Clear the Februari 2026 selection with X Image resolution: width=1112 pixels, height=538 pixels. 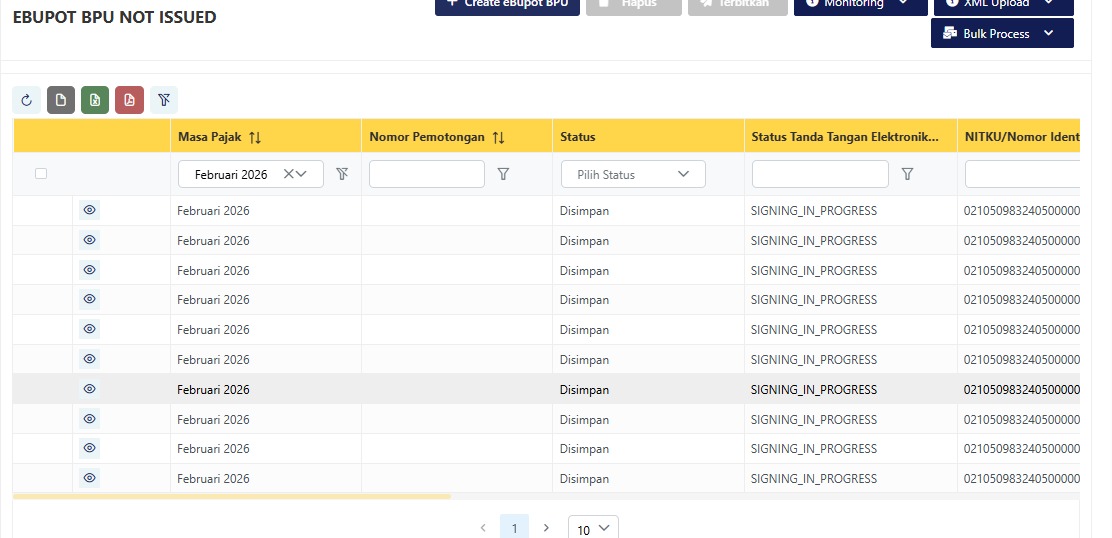click(288, 174)
